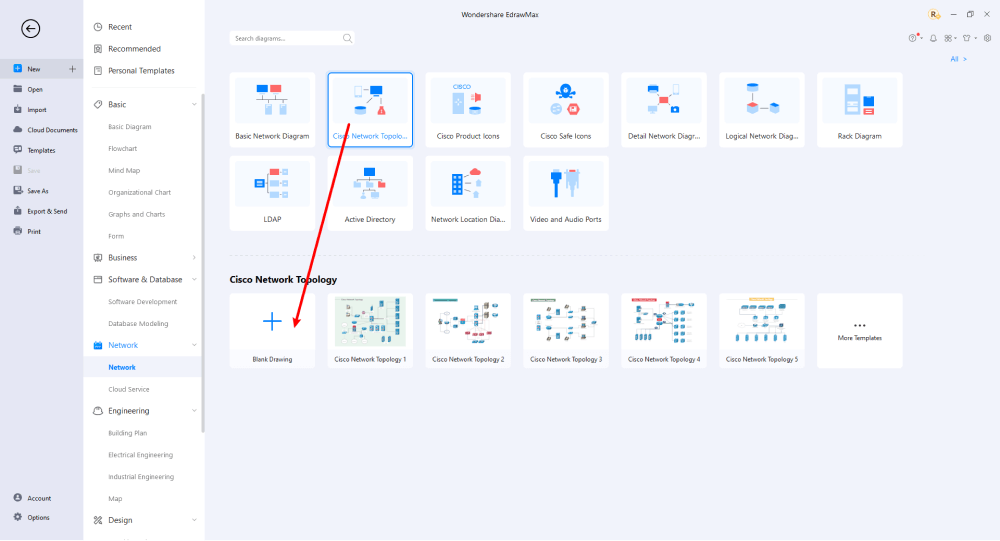Image resolution: width=1000 pixels, height=541 pixels.
Task: Open the settings gear icon at top right
Action: point(987,38)
